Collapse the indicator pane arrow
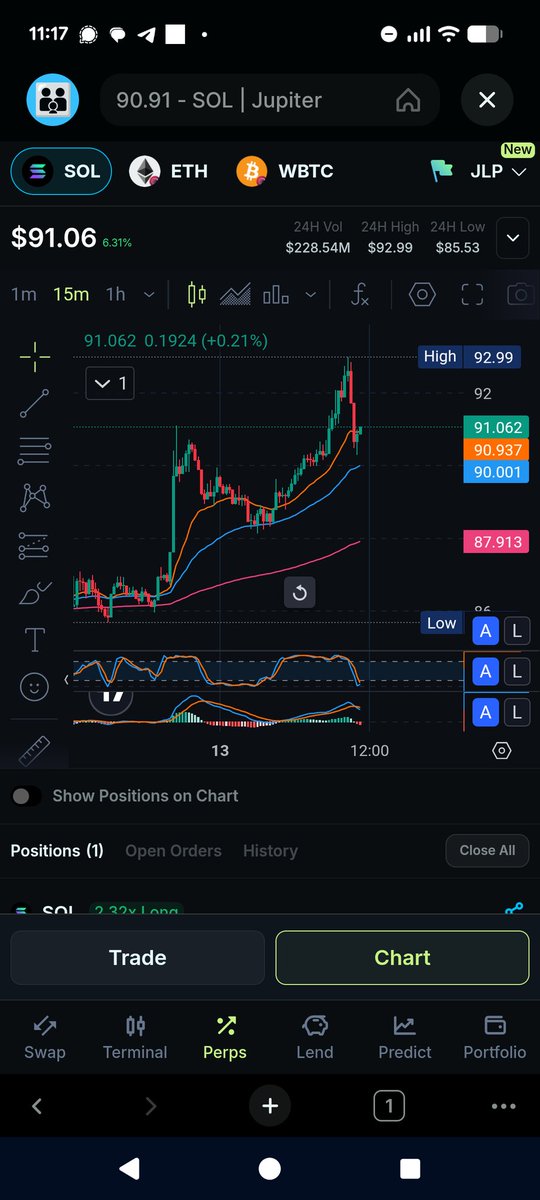This screenshot has width=540, height=1200. pos(67,680)
